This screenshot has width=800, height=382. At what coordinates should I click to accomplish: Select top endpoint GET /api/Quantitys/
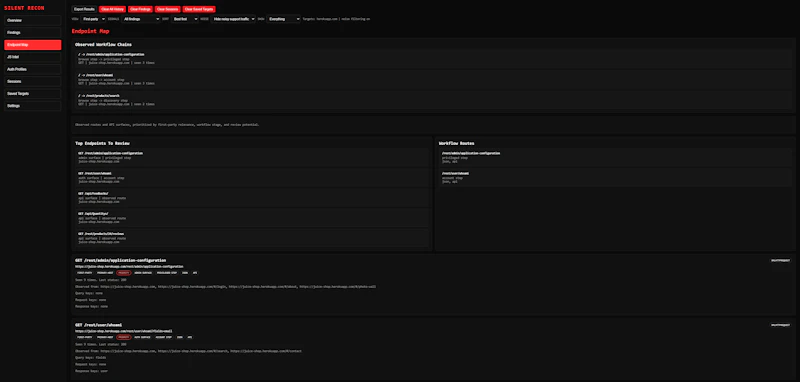pos(252,218)
